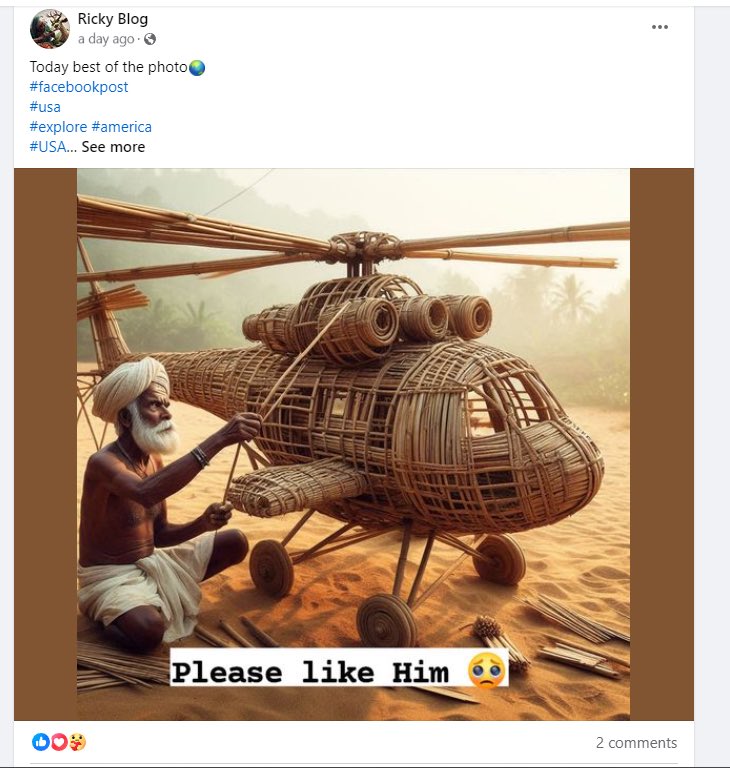Viewport: 730px width, 768px height.
Task: Click the Earth emoji in the post text
Action: 197,68
